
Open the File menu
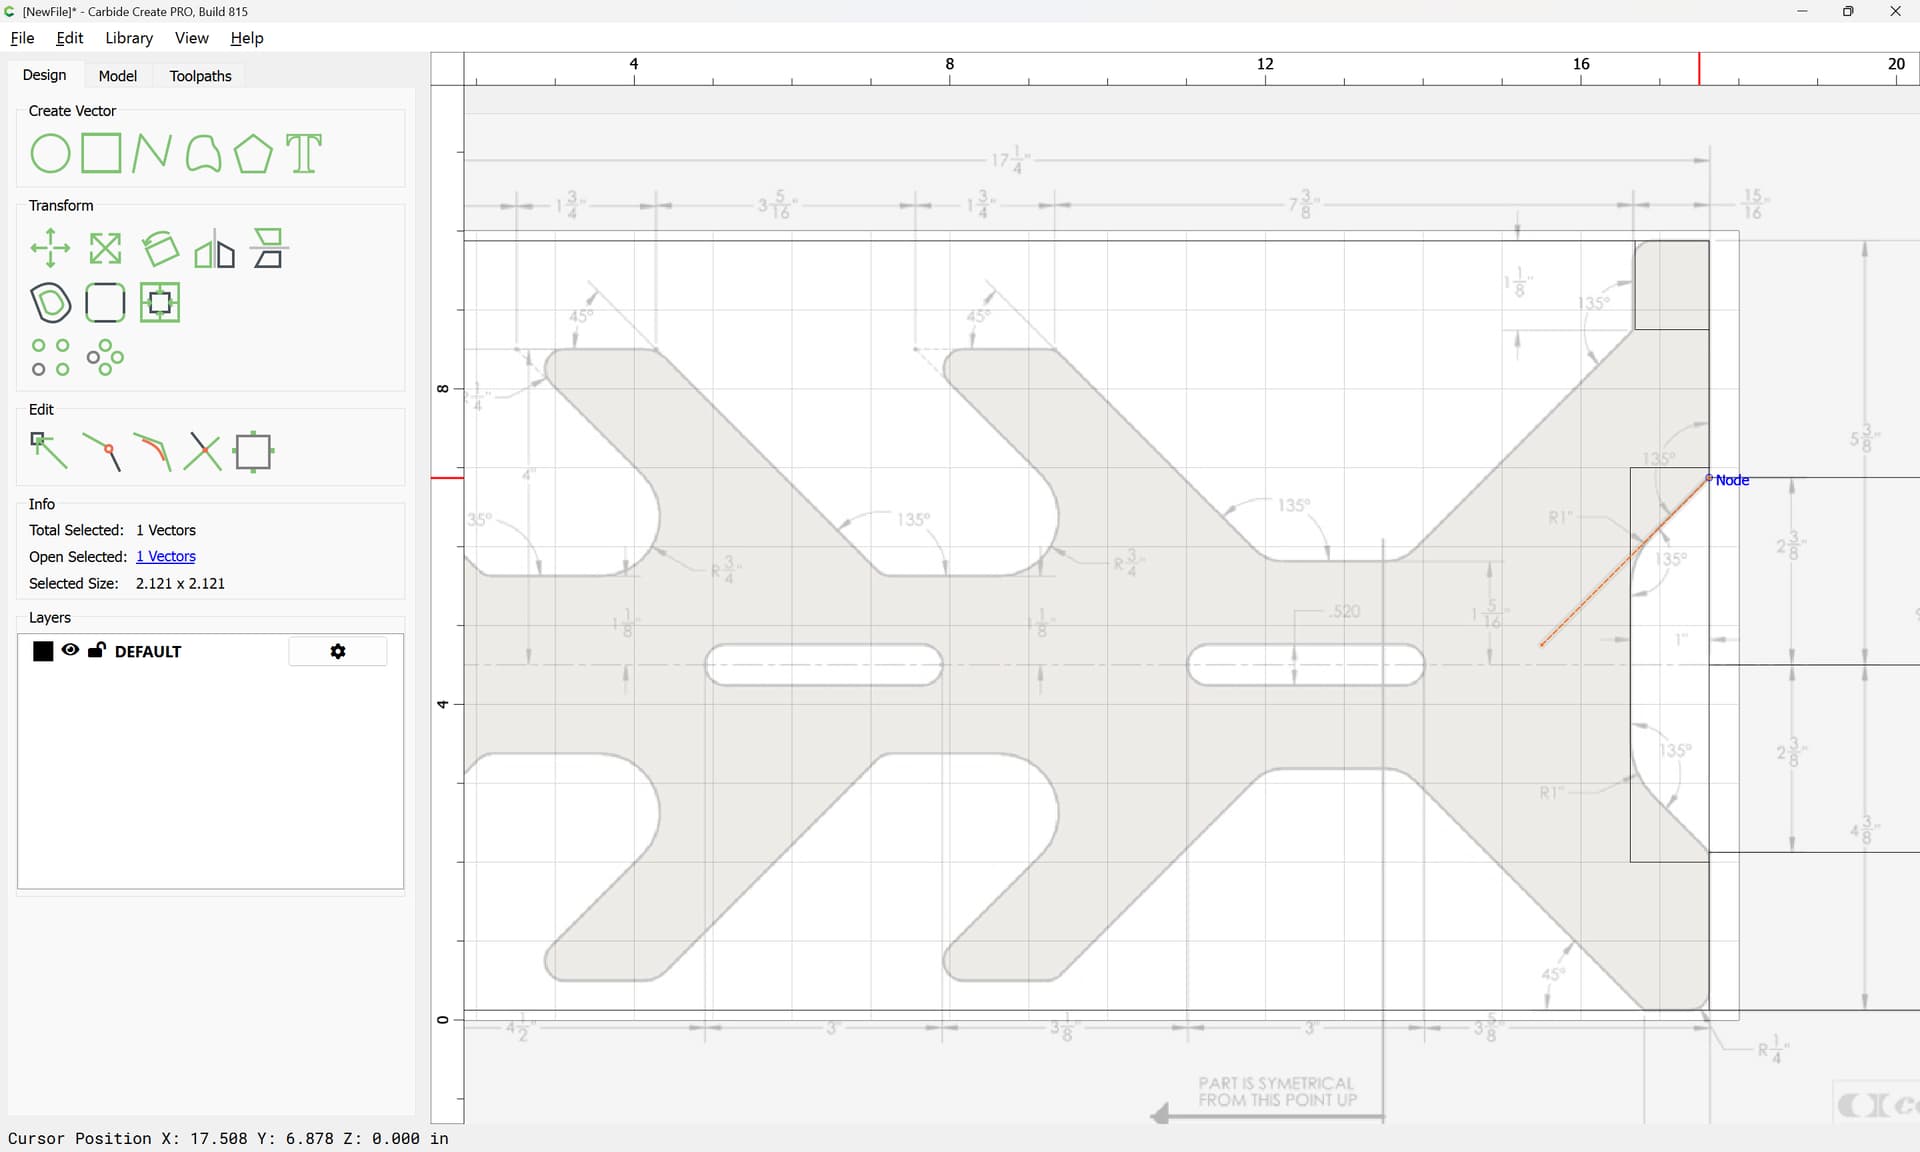[22, 38]
